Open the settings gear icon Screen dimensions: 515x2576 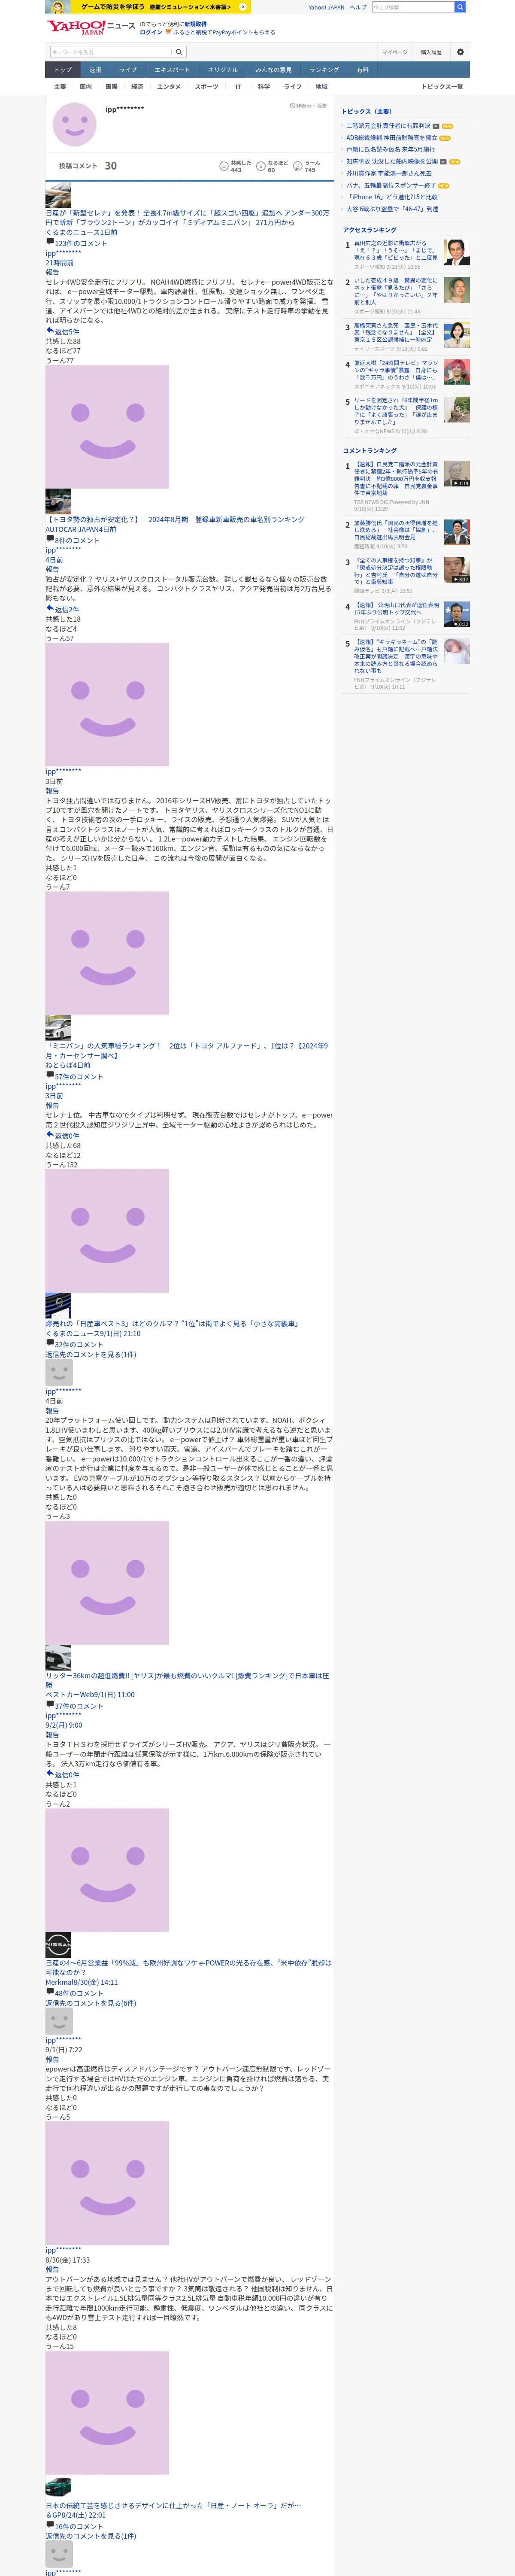460,52
